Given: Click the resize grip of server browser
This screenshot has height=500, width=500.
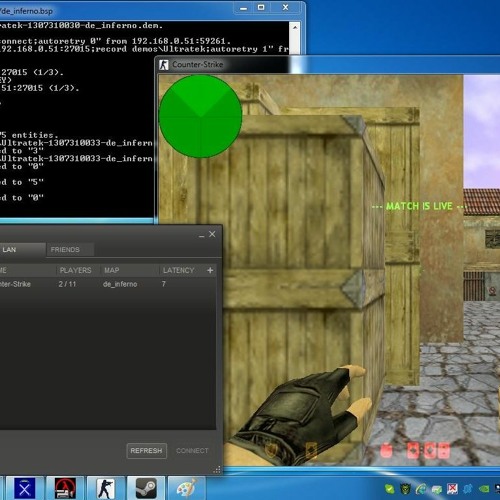Looking at the screenshot, I should (217, 470).
